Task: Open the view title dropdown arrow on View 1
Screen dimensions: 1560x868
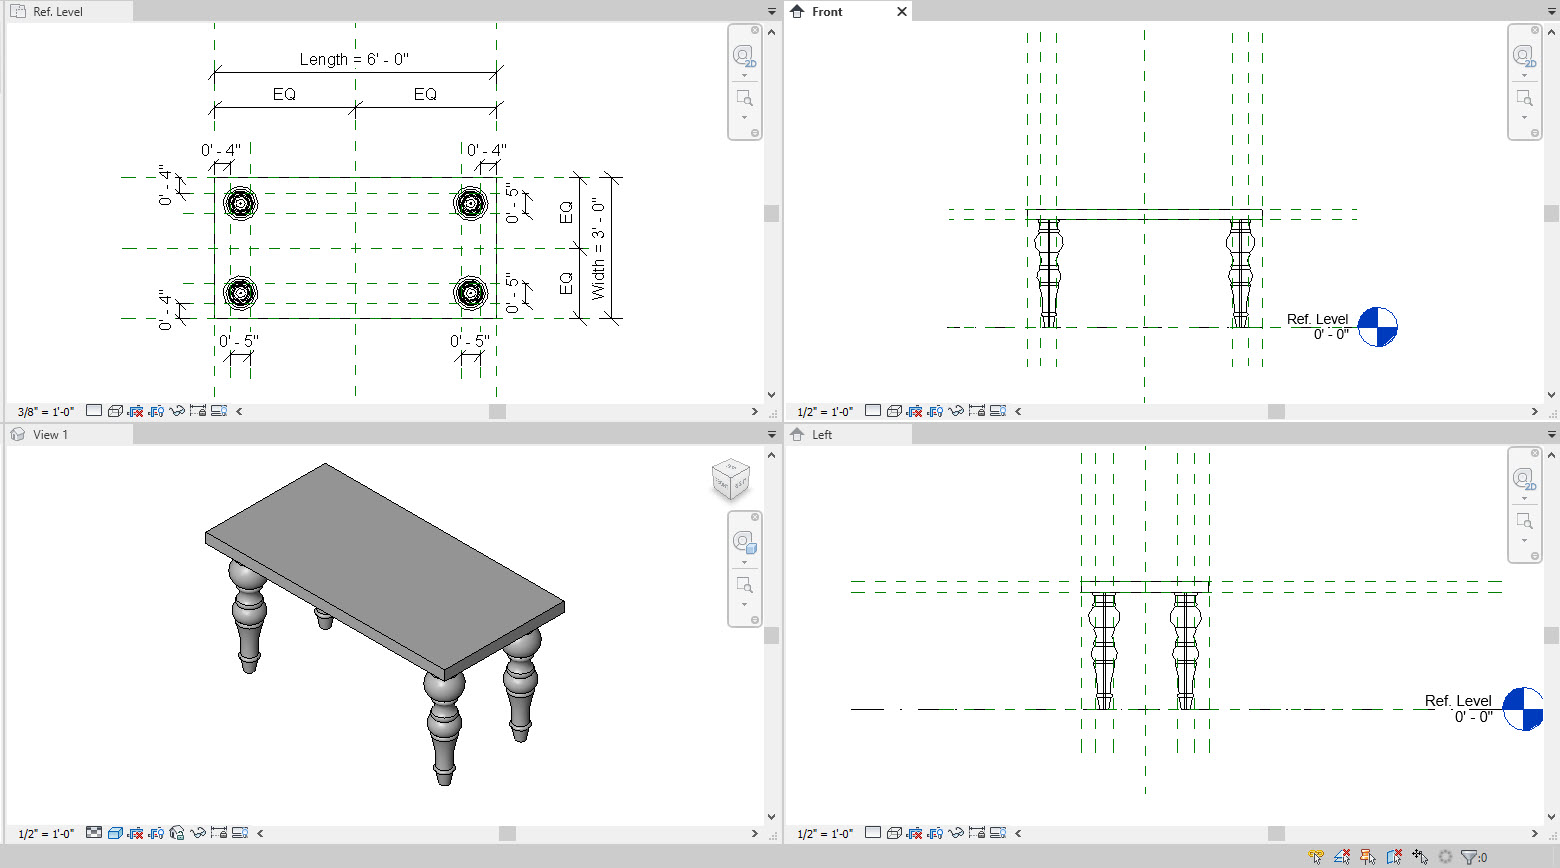Action: 771,434
